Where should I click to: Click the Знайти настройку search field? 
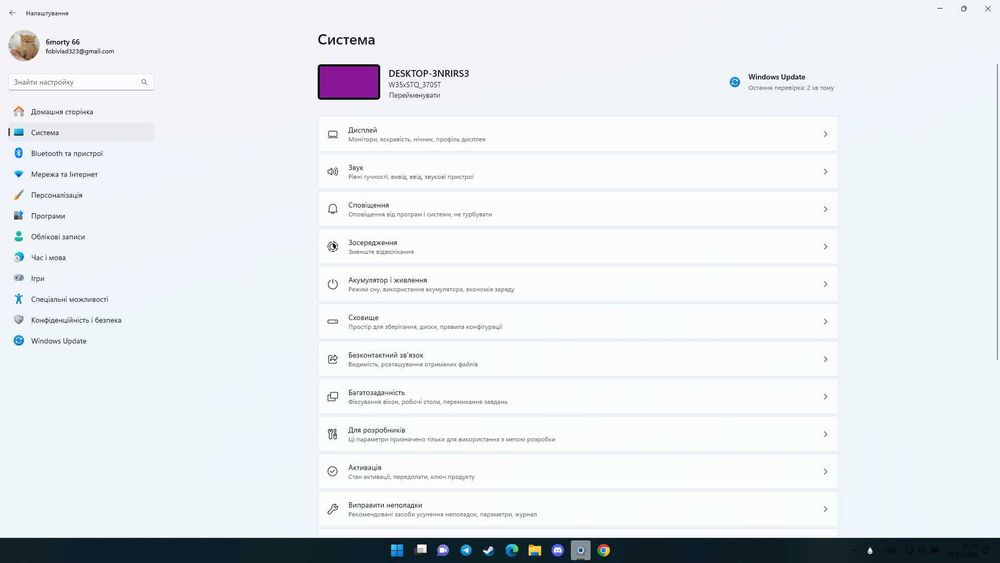pos(81,82)
